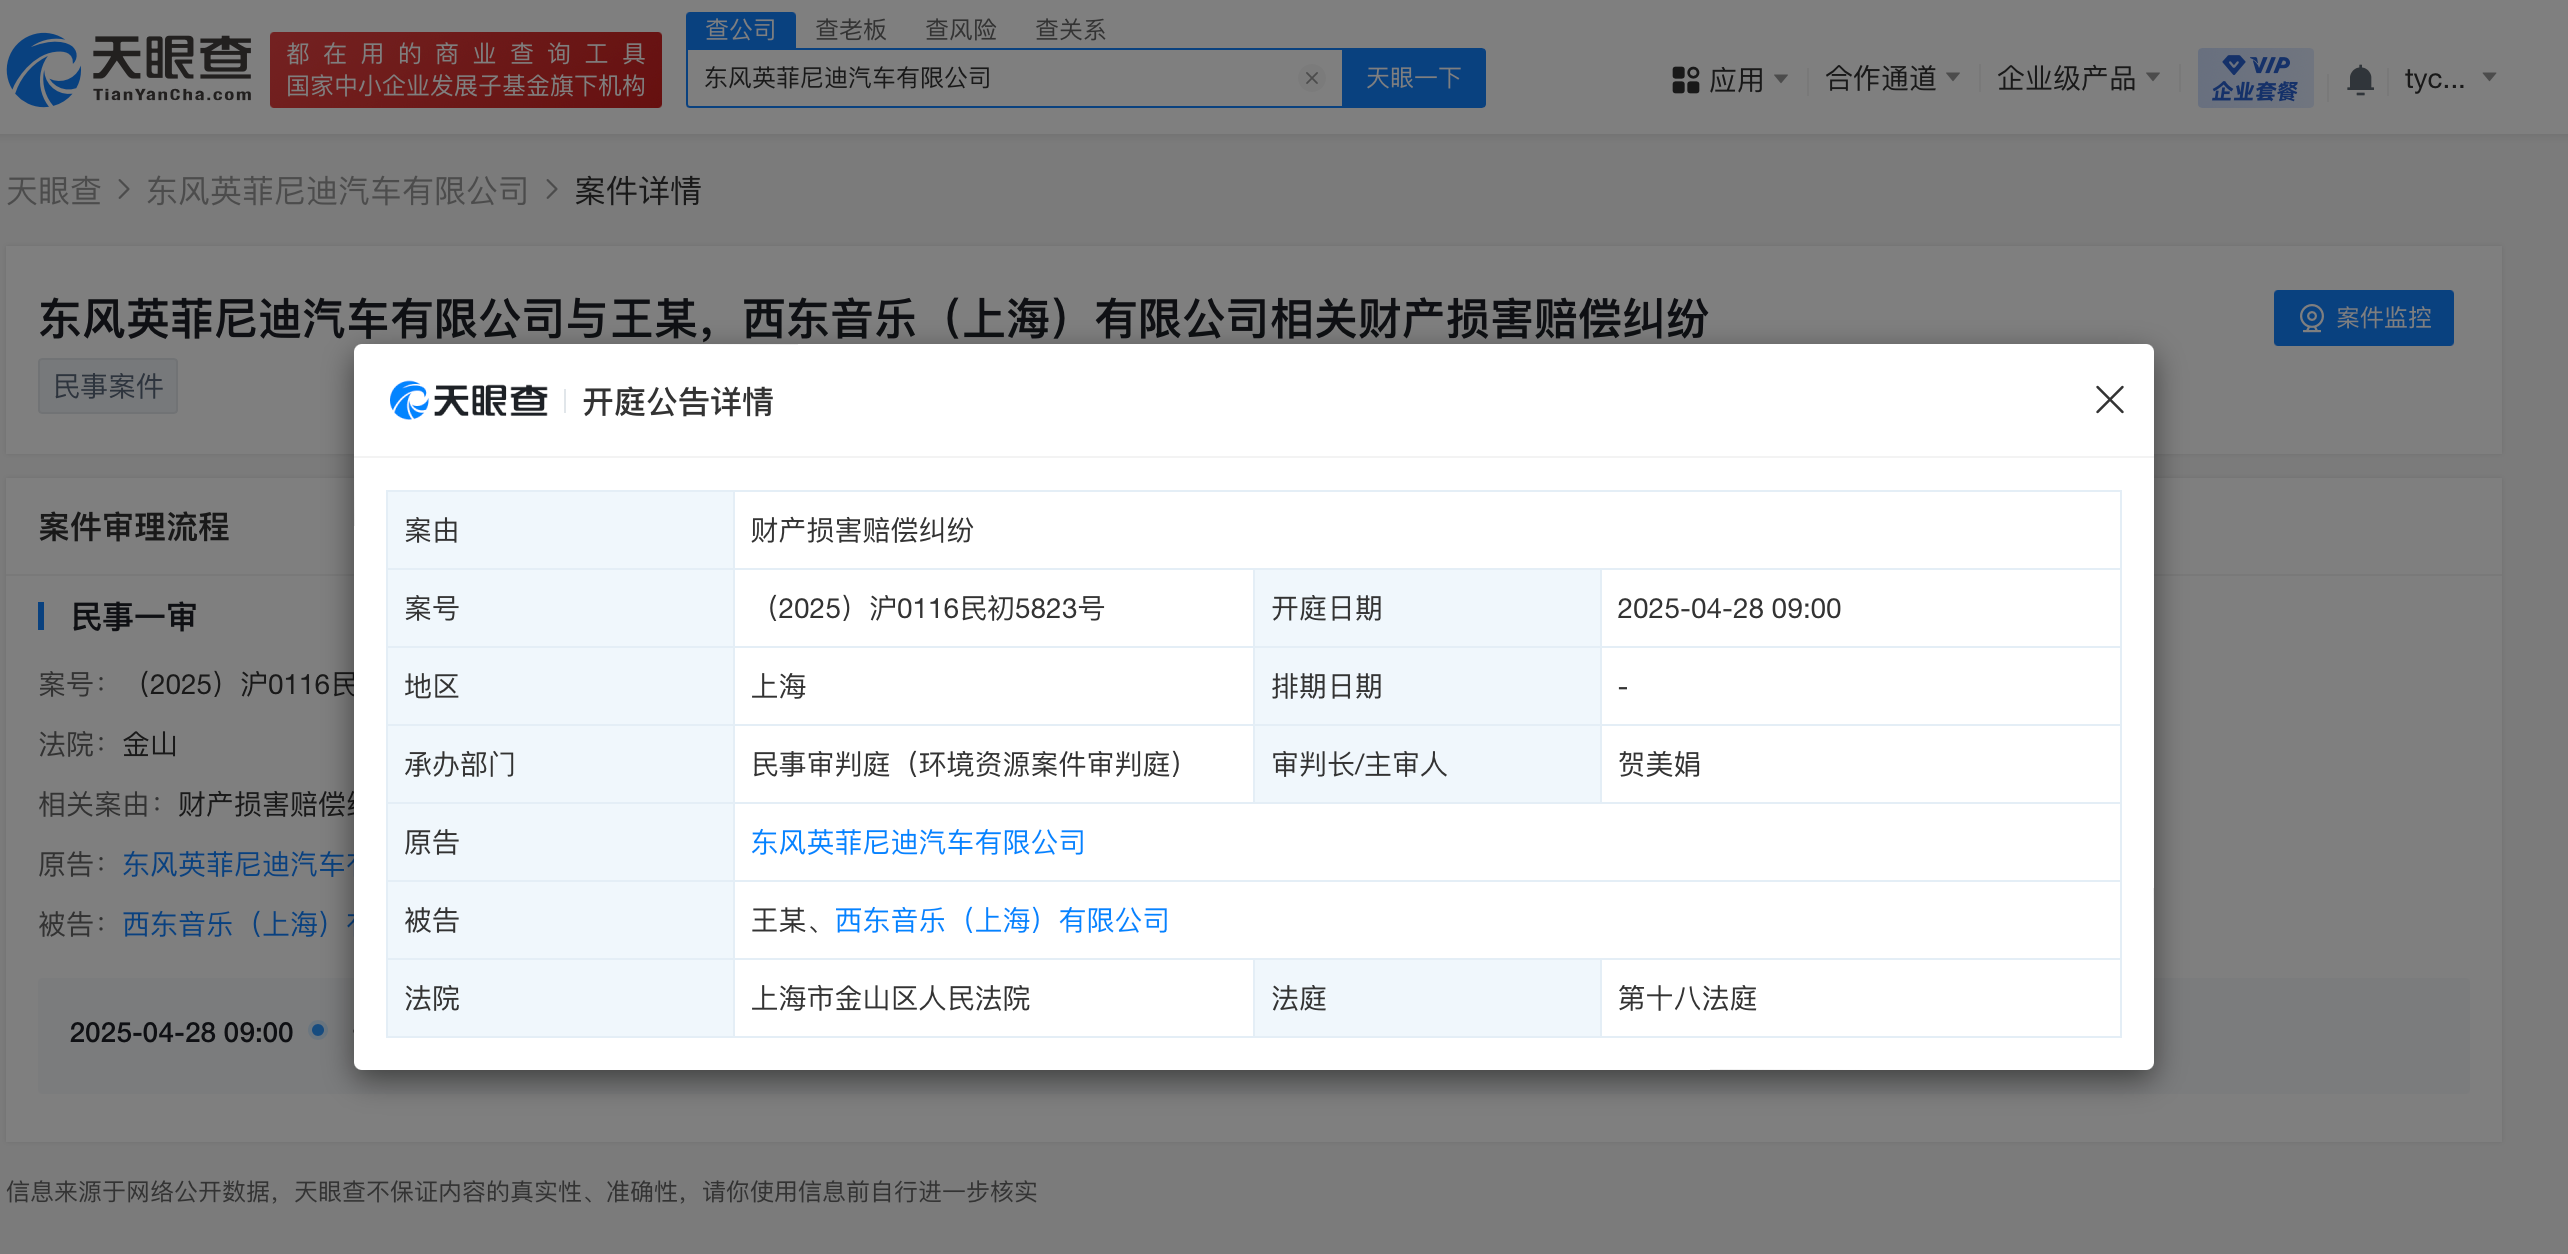The width and height of the screenshot is (2568, 1254).
Task: Click the 民事一审 section heading
Action: pos(134,616)
